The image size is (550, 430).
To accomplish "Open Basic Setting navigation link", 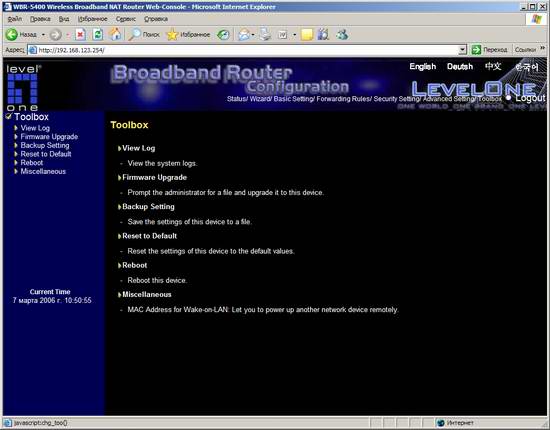I will coord(293,99).
